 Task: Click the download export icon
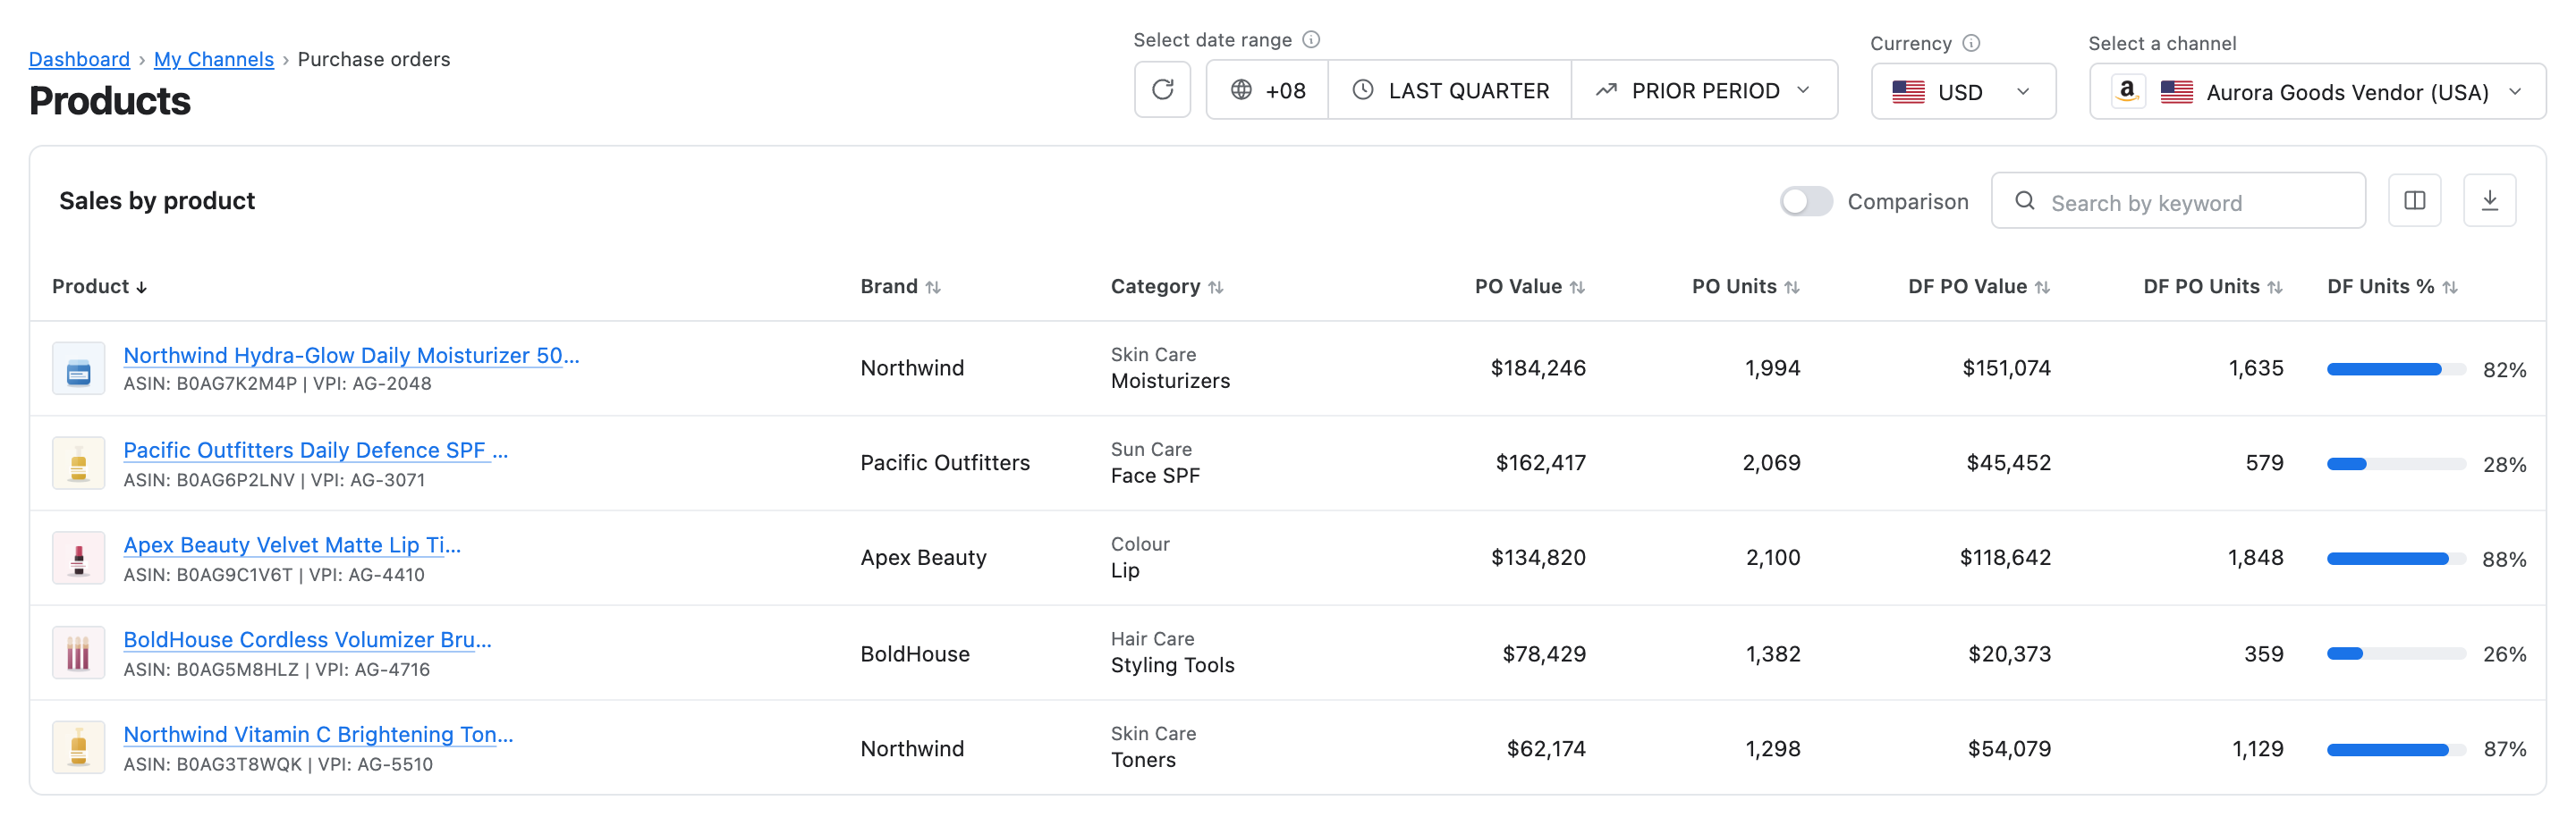coord(2489,201)
